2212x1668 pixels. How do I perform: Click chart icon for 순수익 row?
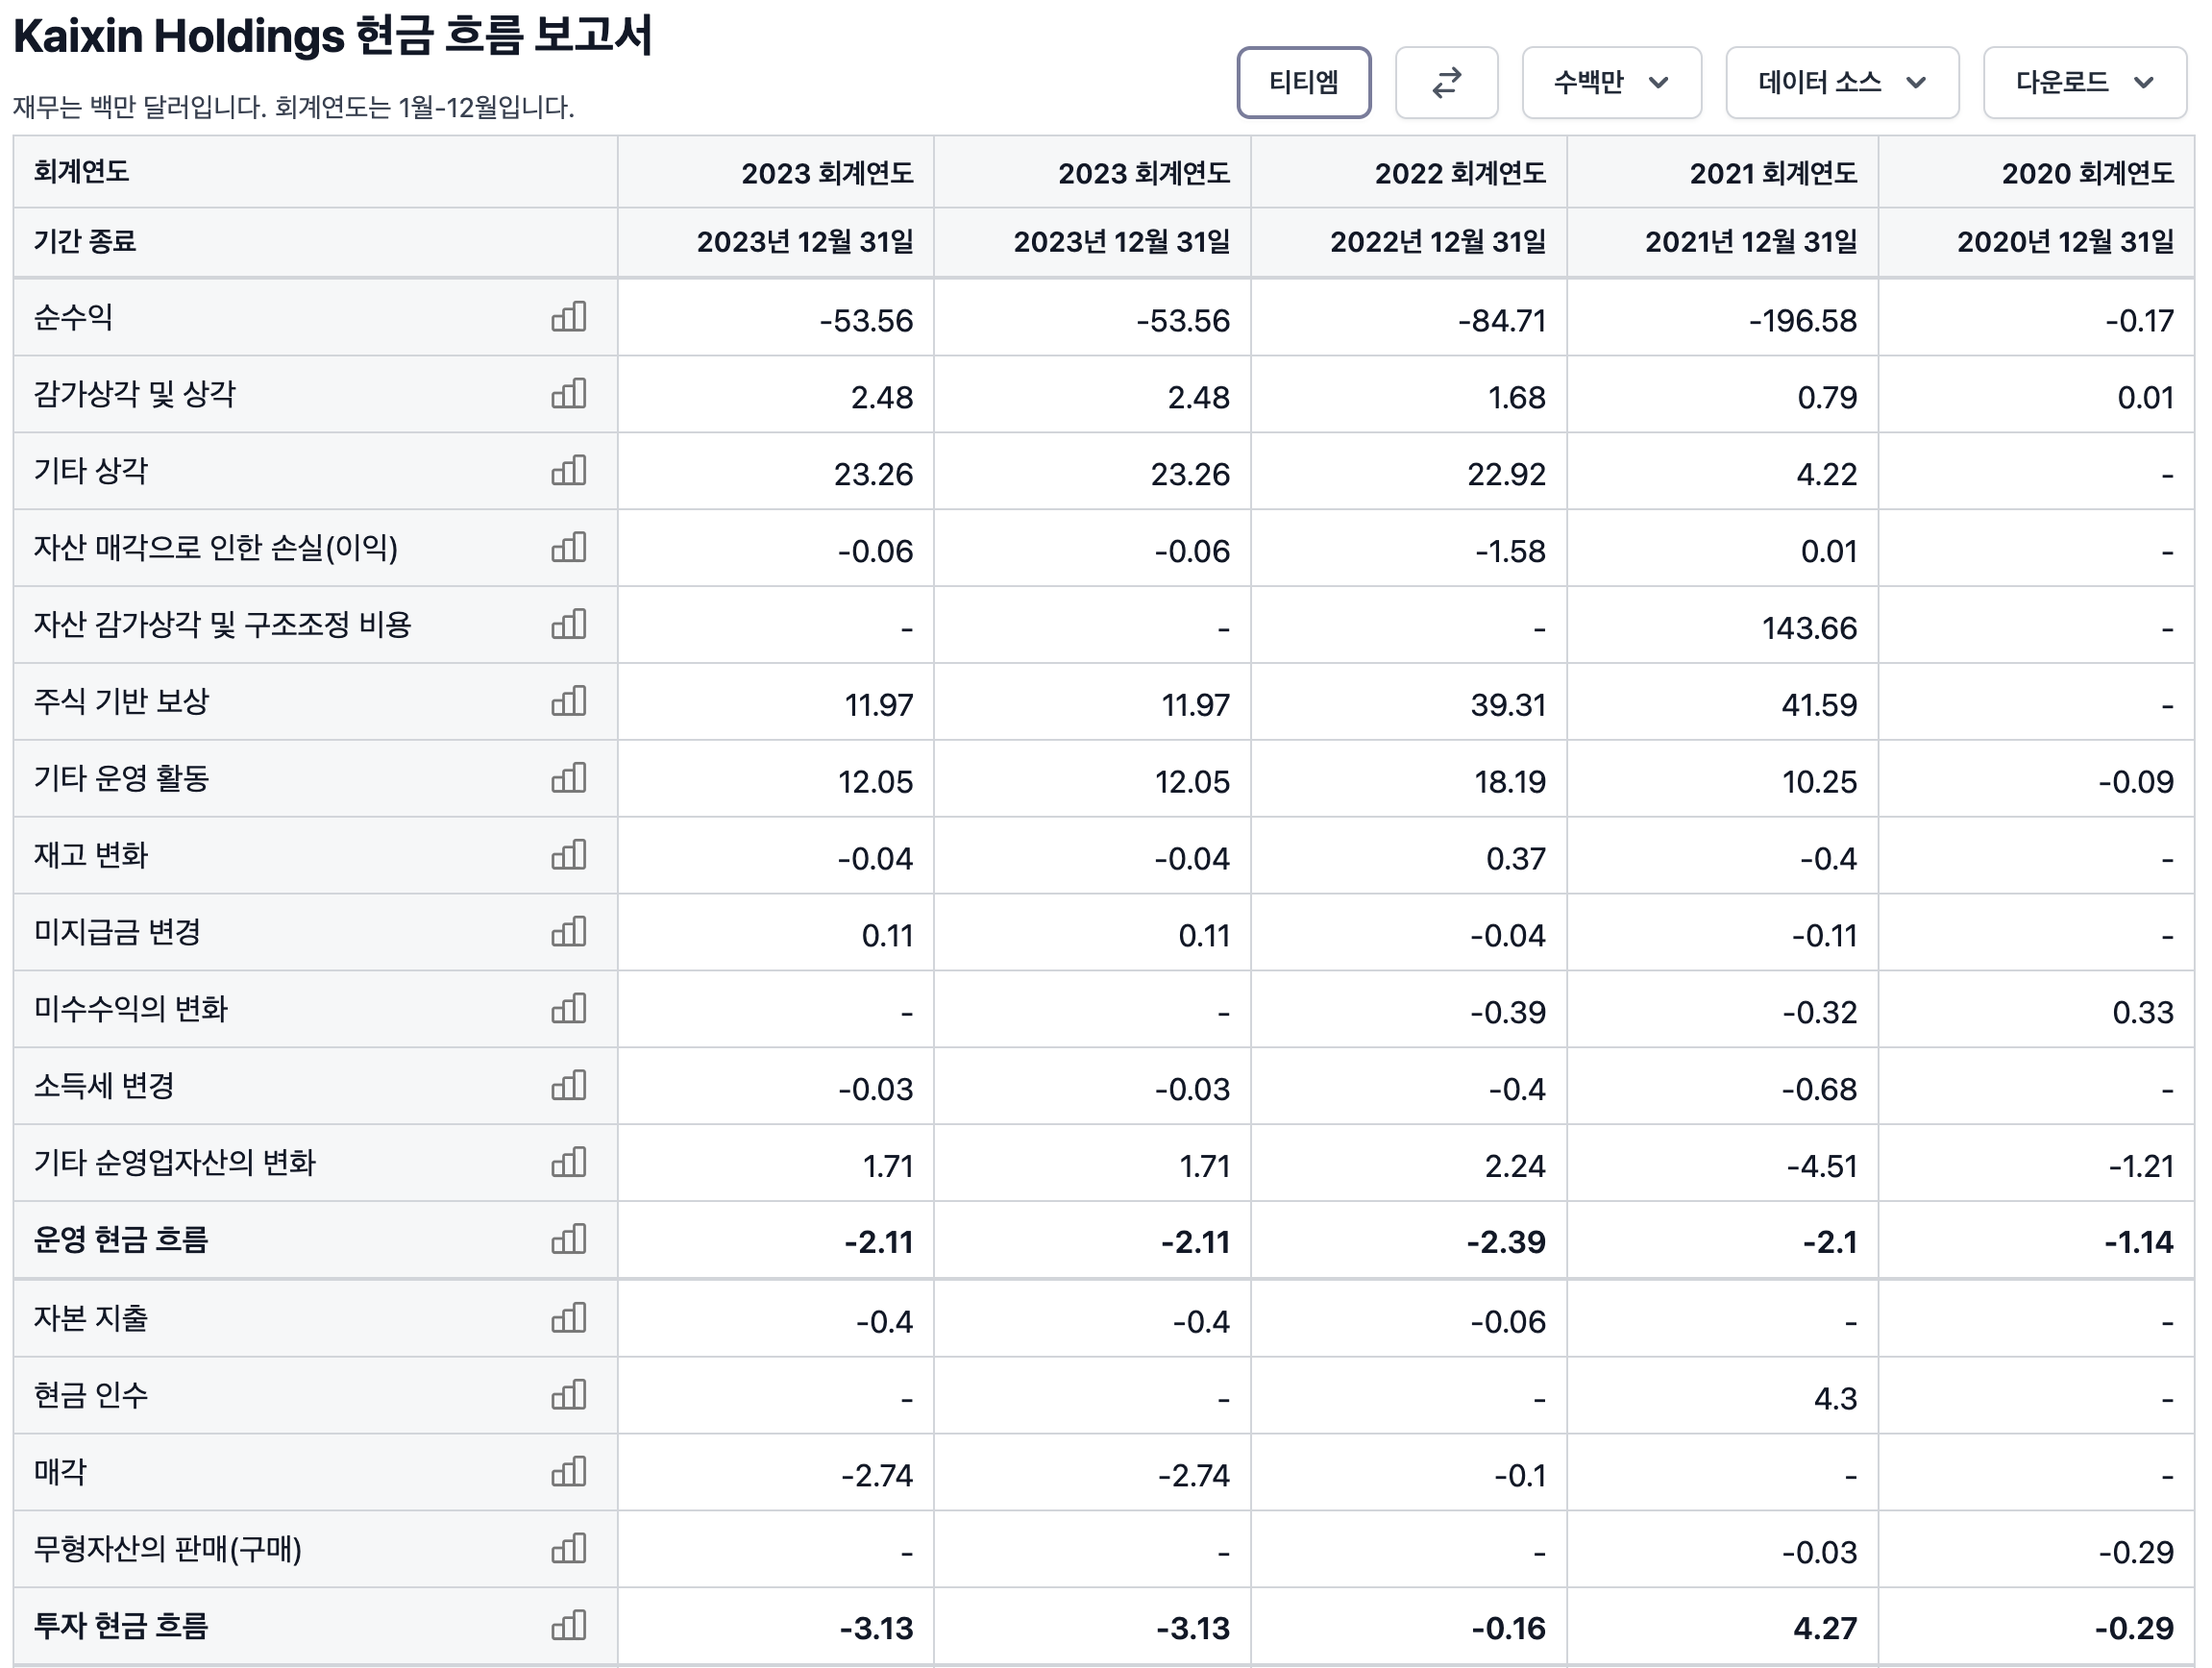pos(568,317)
